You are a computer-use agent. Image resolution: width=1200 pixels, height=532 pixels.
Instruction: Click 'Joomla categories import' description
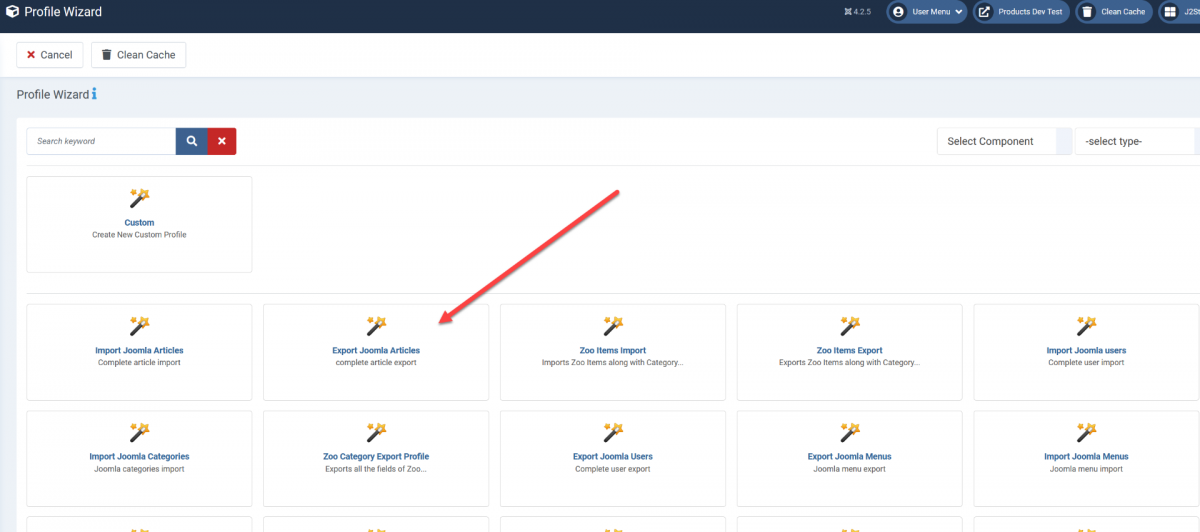pyautogui.click(x=139, y=469)
